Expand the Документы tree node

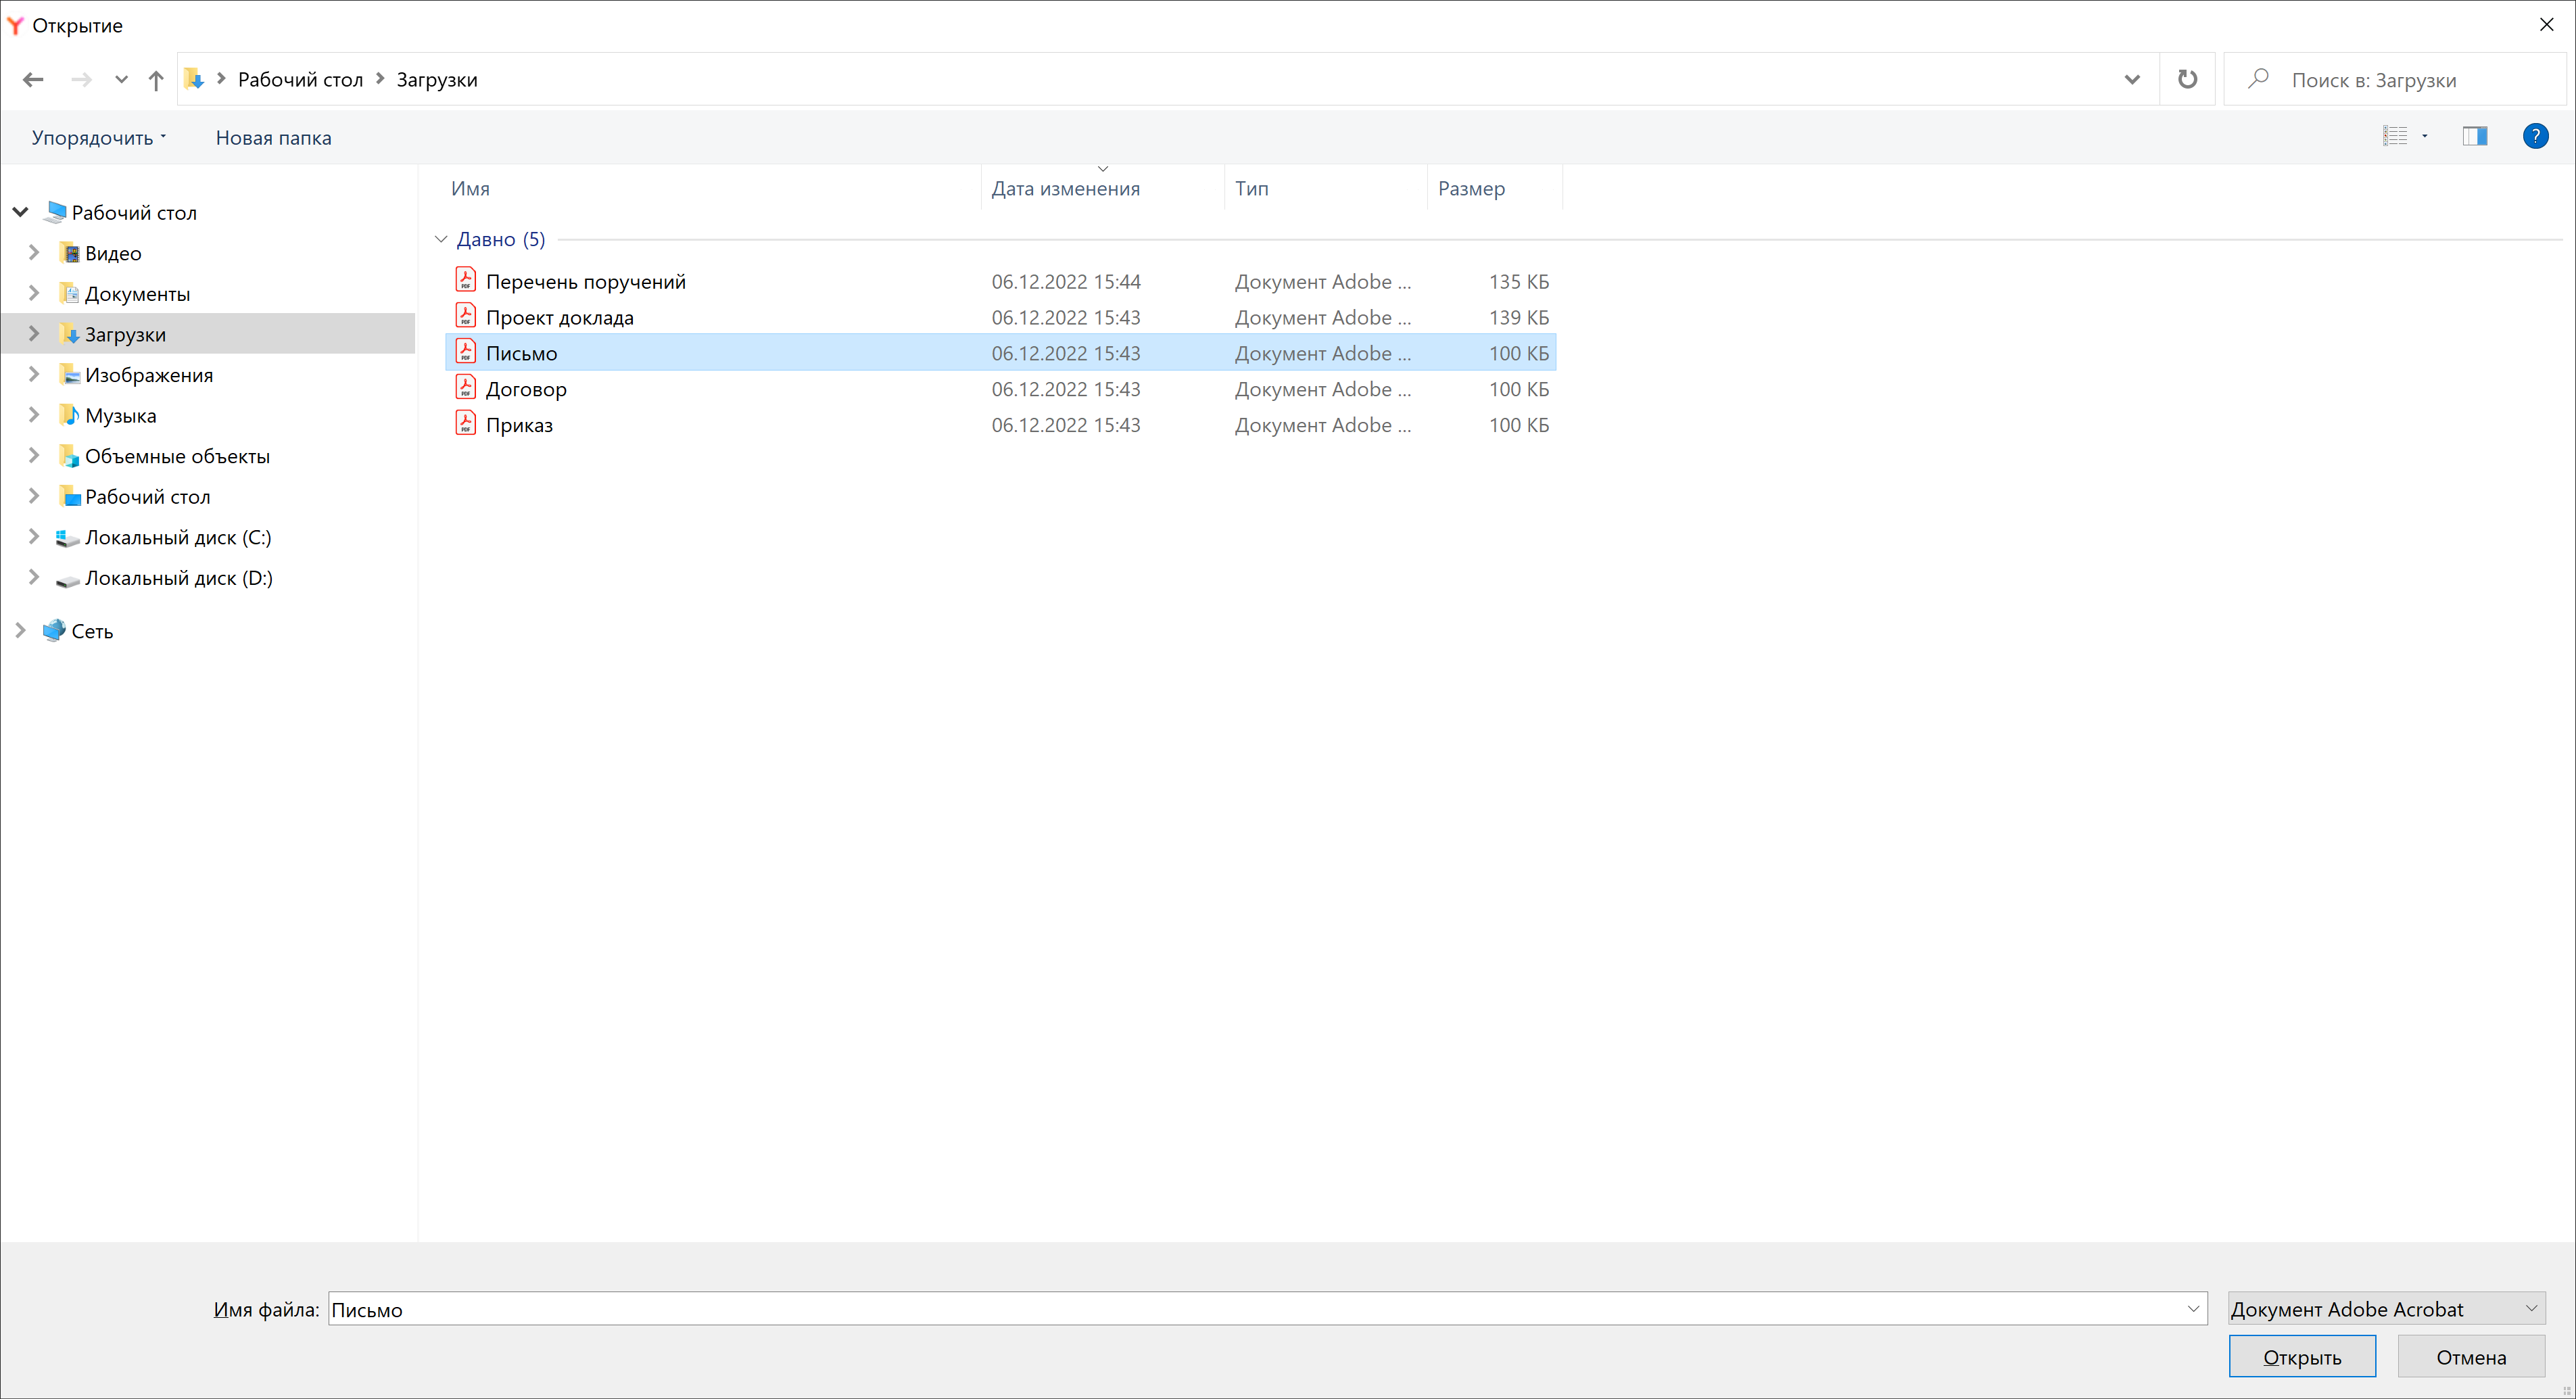34,293
